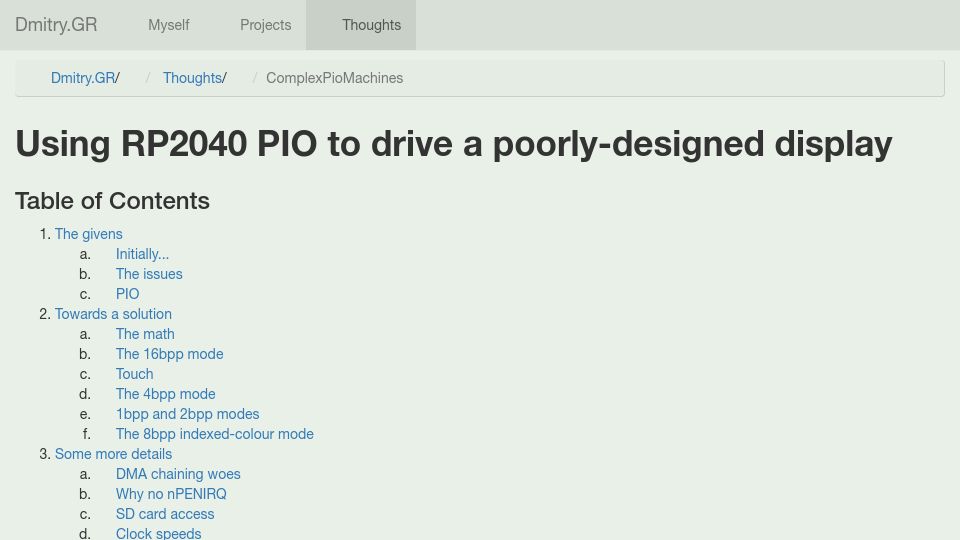This screenshot has height=540, width=960.
Task: Open 'The 16bpp mode' link
Action: [x=170, y=354]
